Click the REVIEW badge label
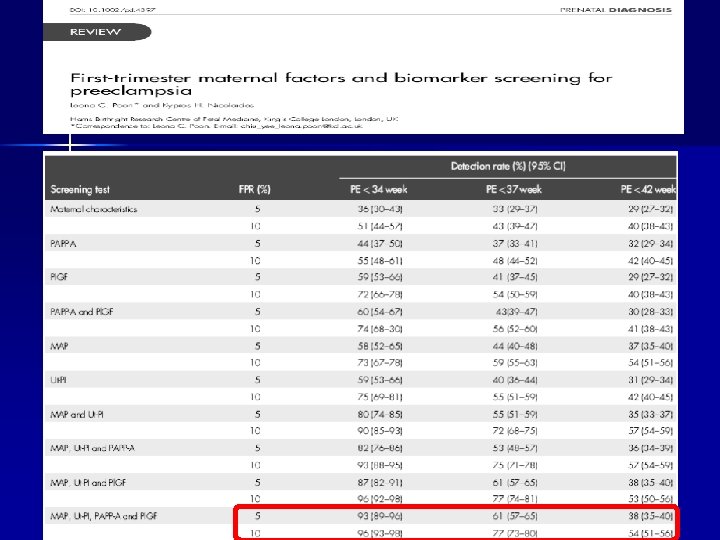 [x=96, y=32]
